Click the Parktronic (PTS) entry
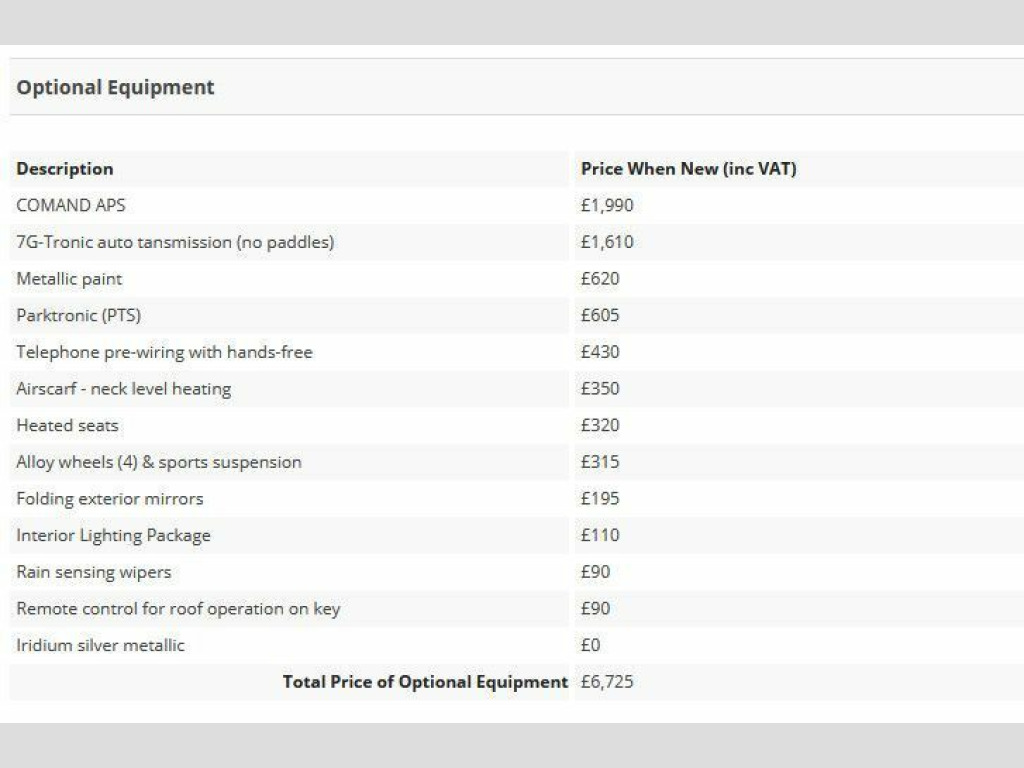The height and width of the screenshot is (768, 1024). 78,315
